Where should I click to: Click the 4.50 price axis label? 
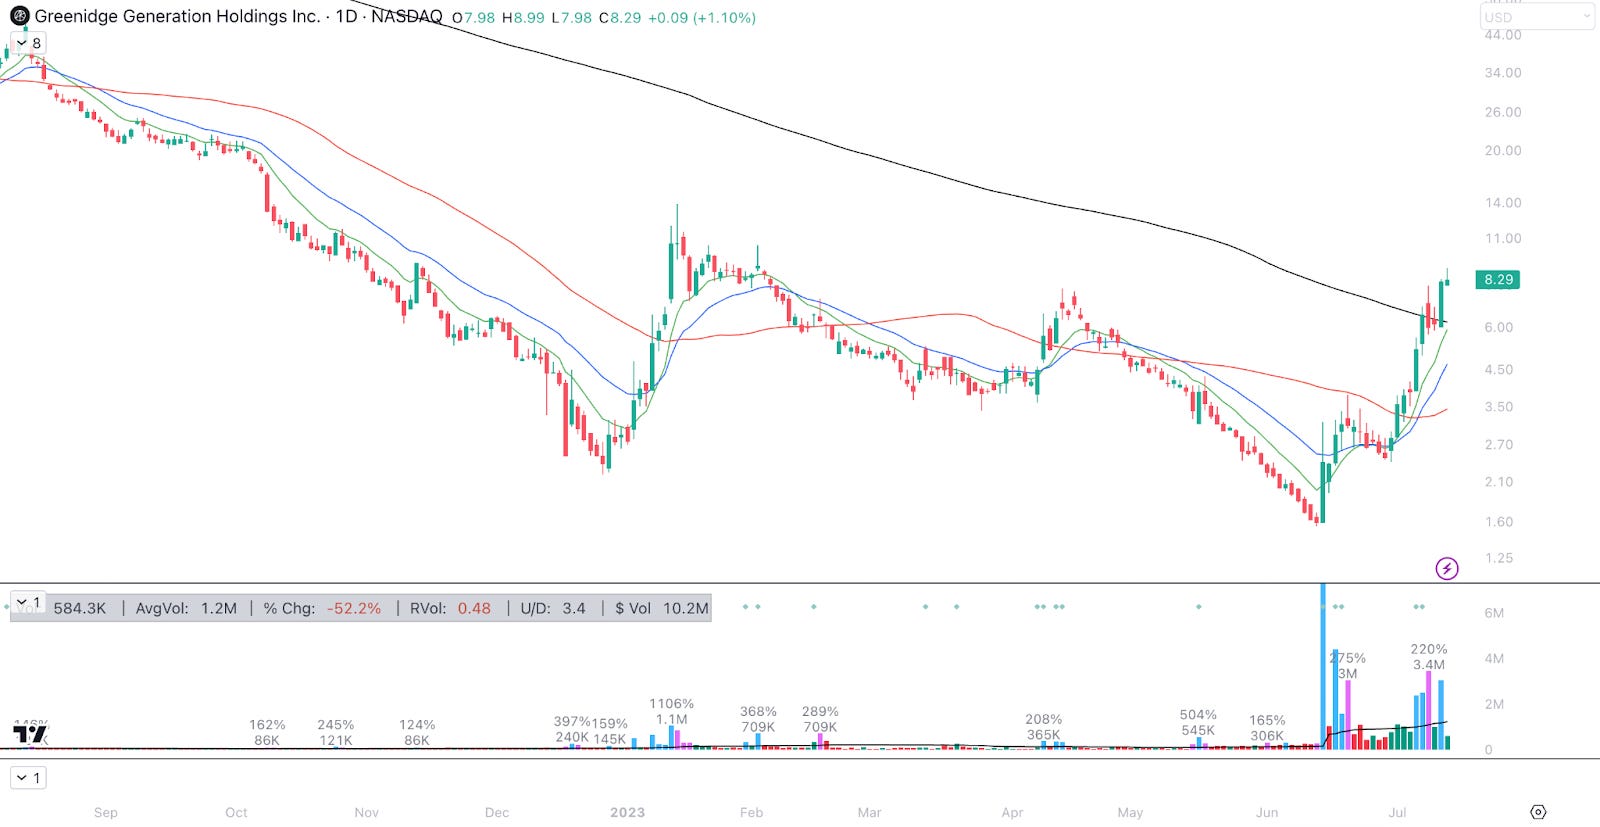click(1499, 369)
